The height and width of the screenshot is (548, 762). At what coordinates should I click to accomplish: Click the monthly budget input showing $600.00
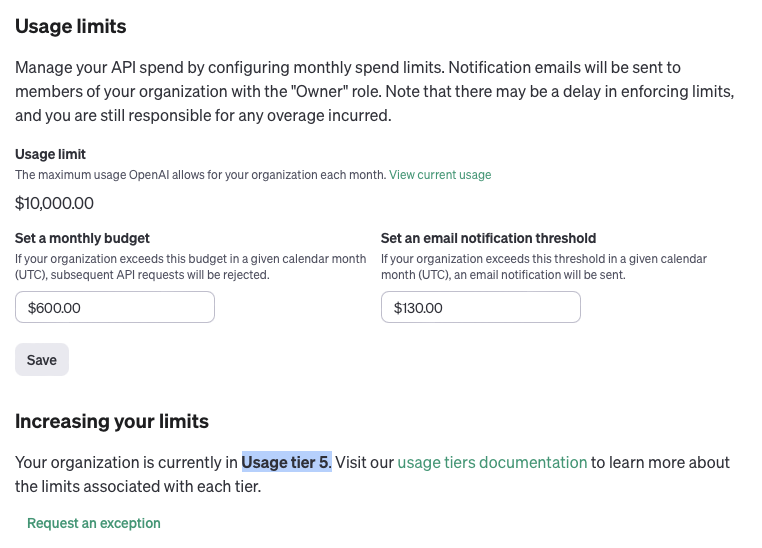coord(115,307)
